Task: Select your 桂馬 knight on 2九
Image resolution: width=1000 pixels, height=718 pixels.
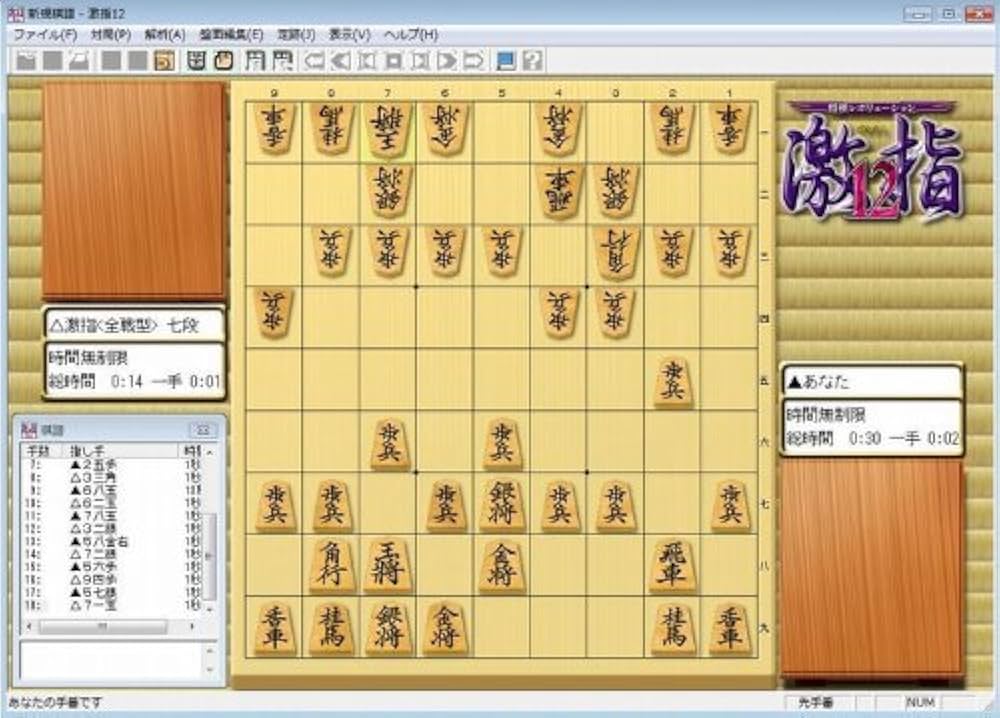Action: (672, 627)
